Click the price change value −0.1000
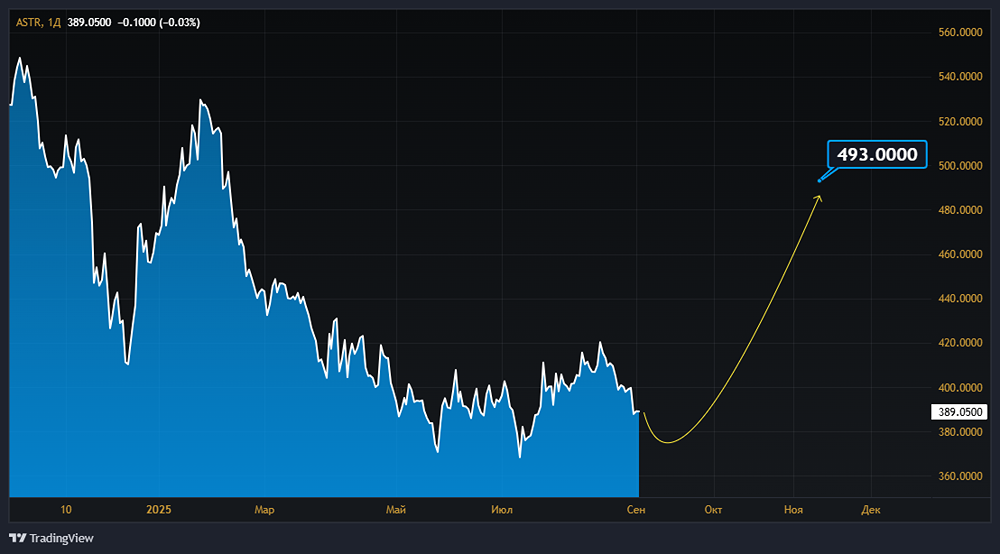This screenshot has width=1000, height=554. 136,22
